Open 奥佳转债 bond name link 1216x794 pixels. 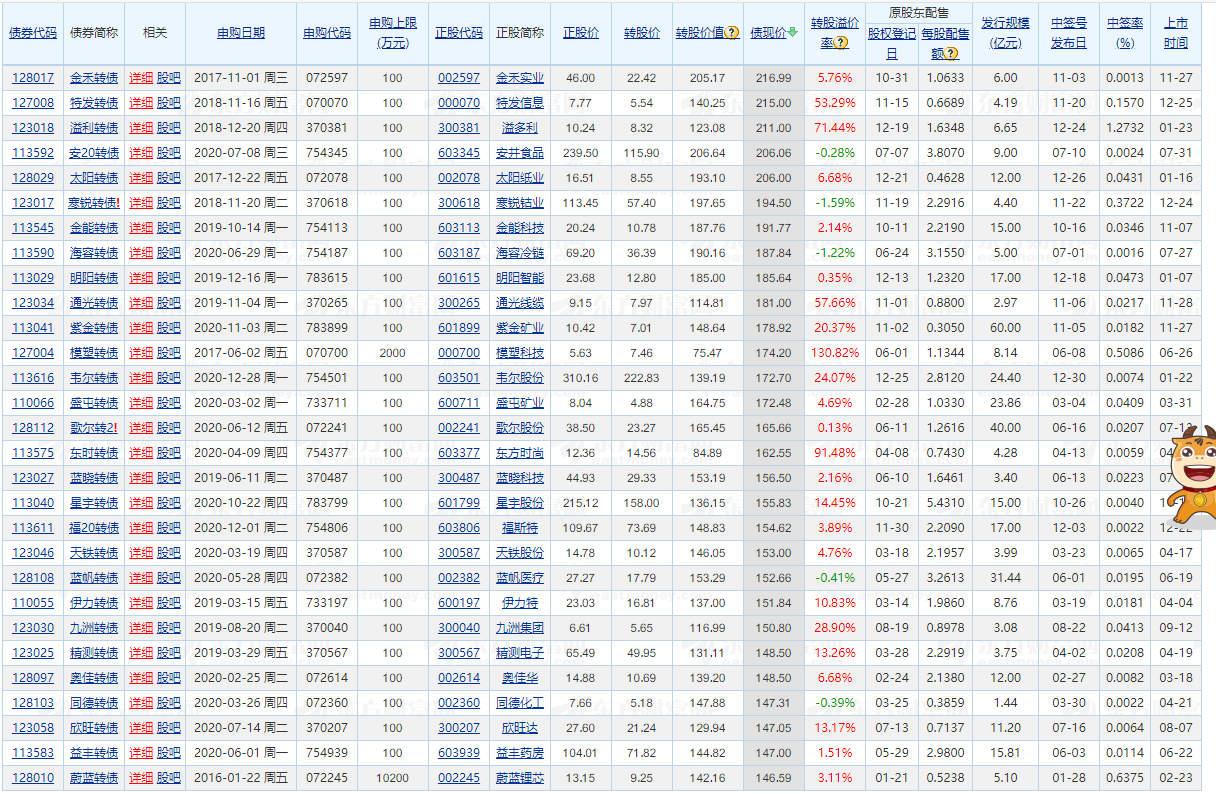(94, 678)
